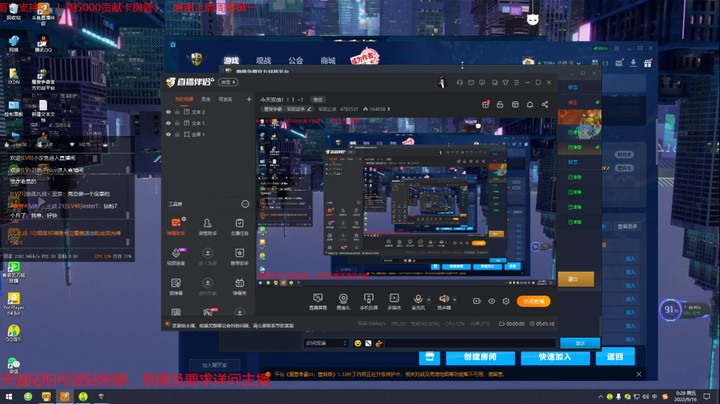Screen dimensions: 720x404
Task: Open the shop icon in the stream toolbar
Action: [x=515, y=105]
